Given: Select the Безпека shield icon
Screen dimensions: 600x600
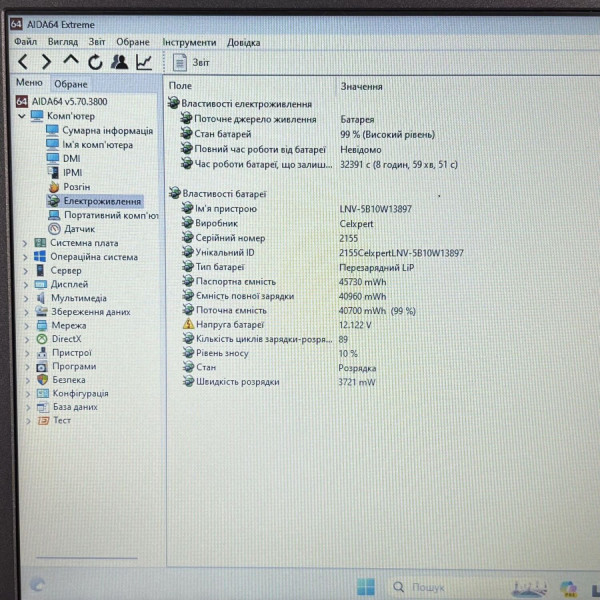Looking at the screenshot, I should click(x=42, y=380).
